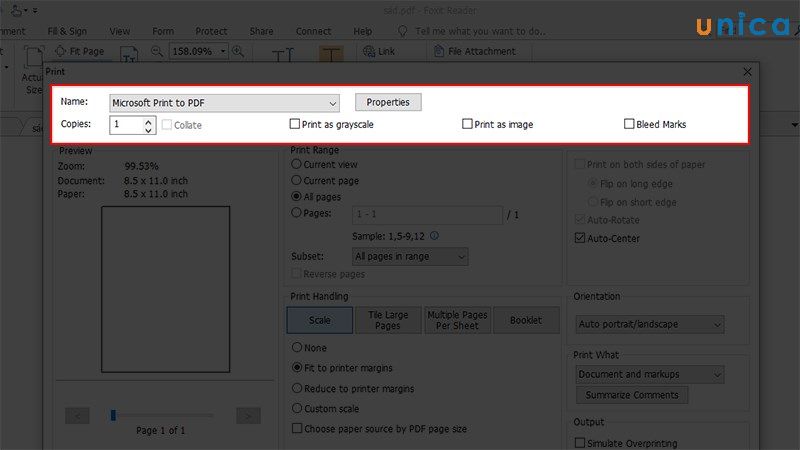This screenshot has height=450, width=800.
Task: Click the Fit Page icon
Action: [x=62, y=51]
